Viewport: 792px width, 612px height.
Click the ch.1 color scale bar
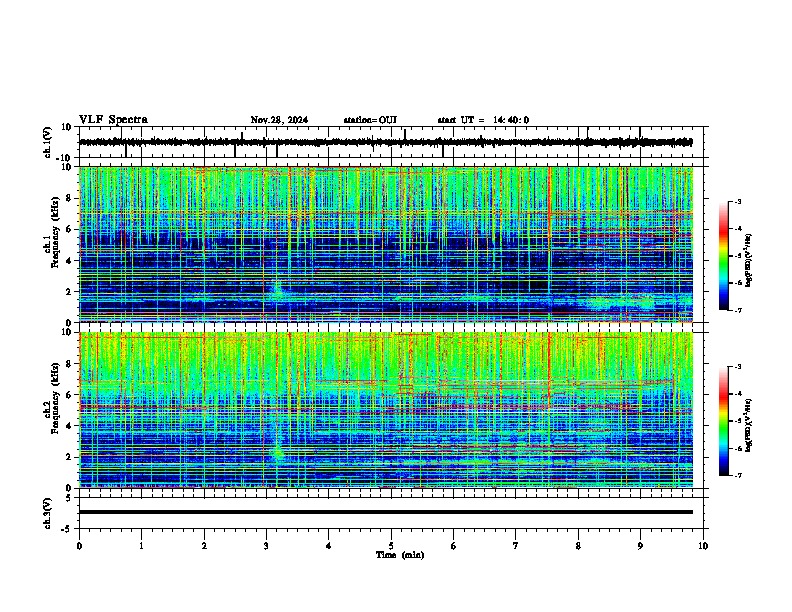tap(724, 256)
